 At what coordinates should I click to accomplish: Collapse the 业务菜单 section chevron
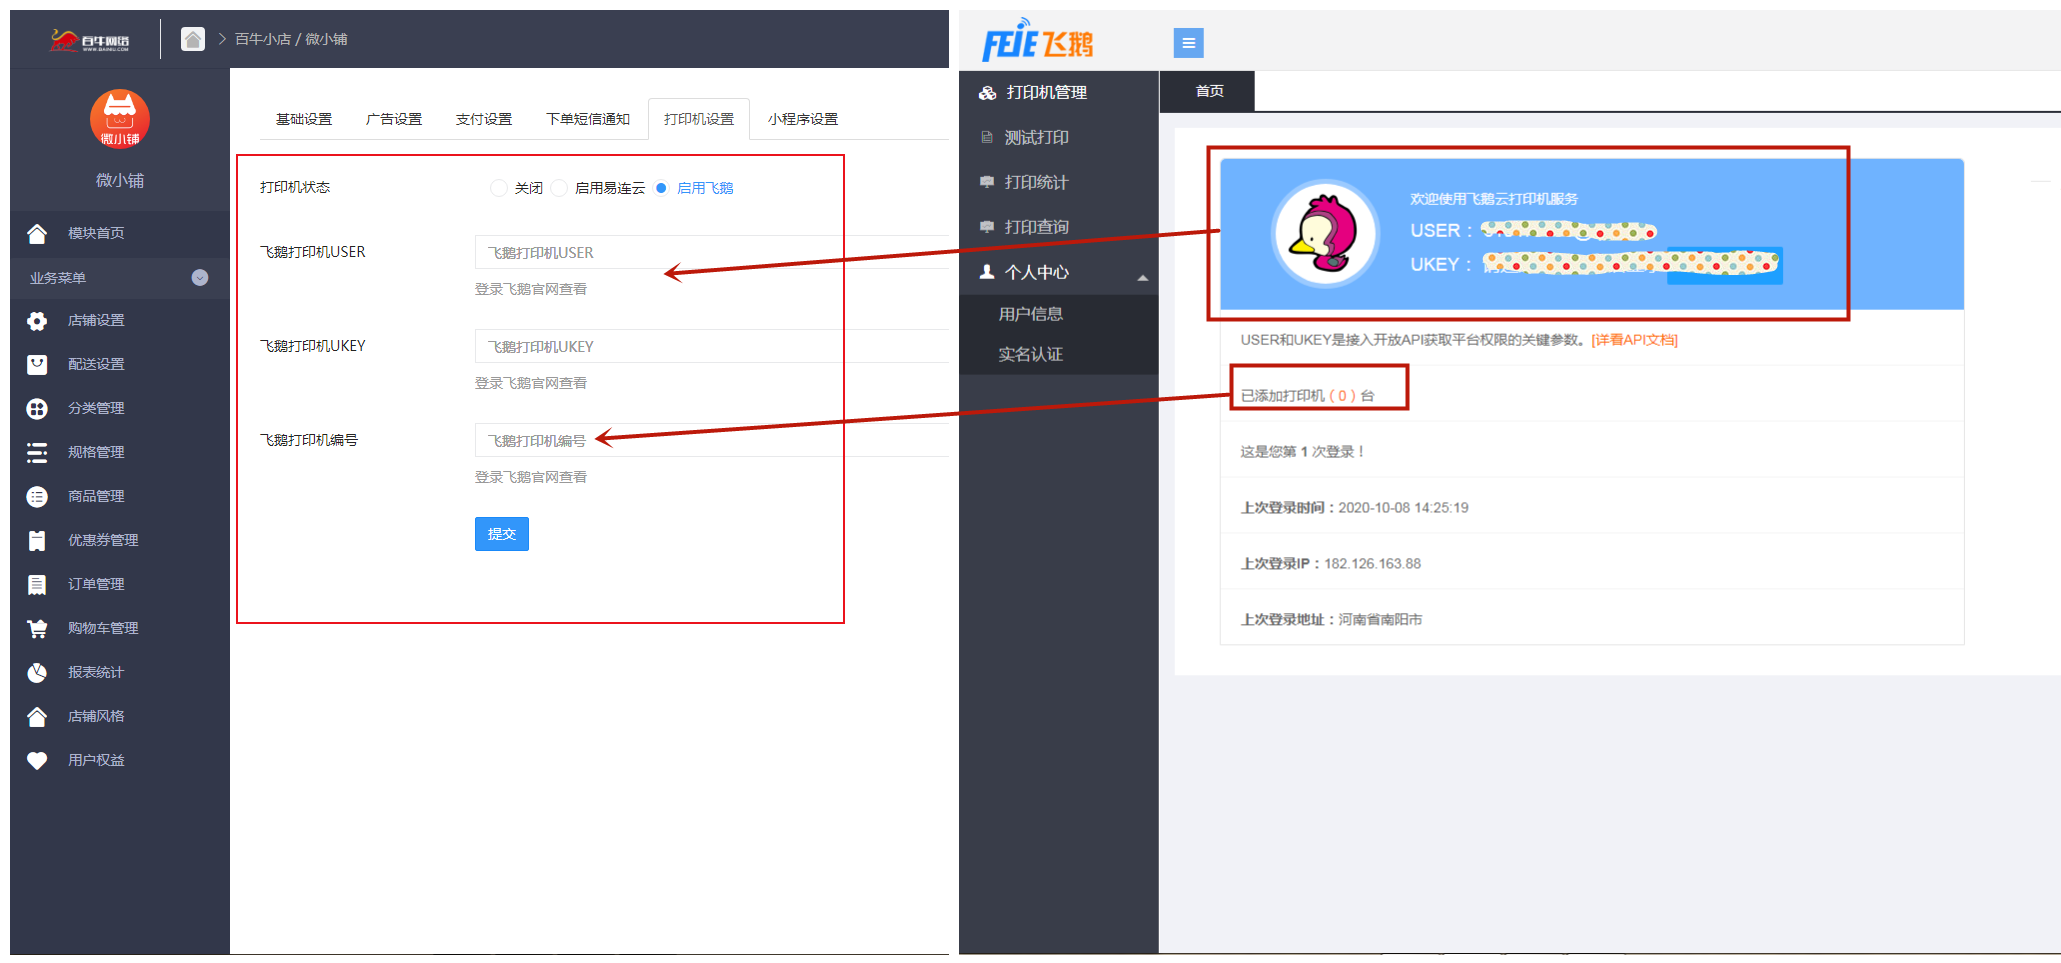pos(200,278)
